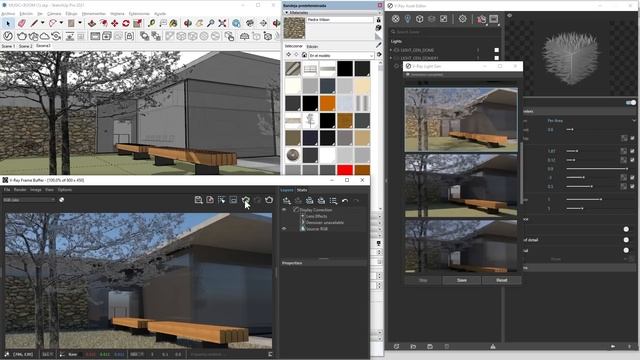The width and height of the screenshot is (640, 360).
Task: Expand LIGHT_GEN_DOME tree item
Action: click(x=391, y=50)
